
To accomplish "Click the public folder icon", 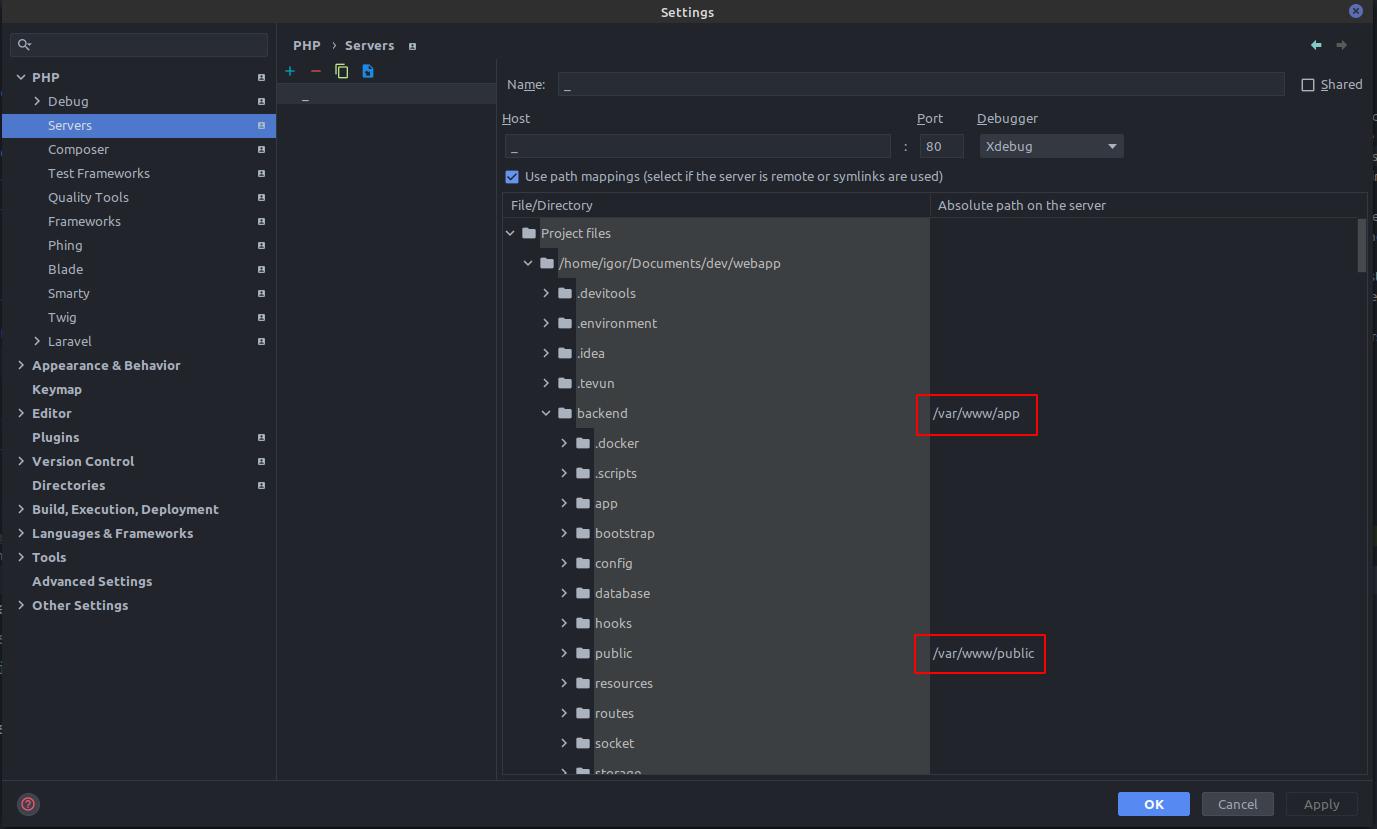I will click(583, 653).
